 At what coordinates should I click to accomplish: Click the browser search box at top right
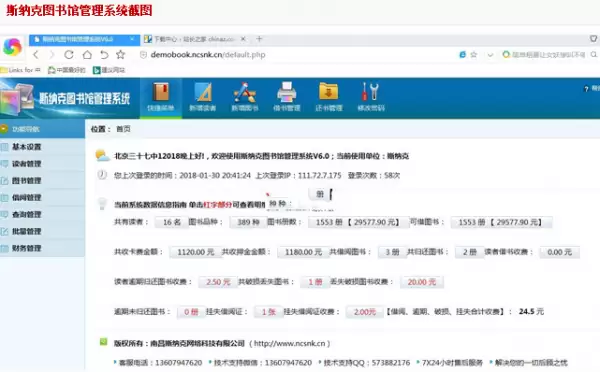(x=549, y=55)
